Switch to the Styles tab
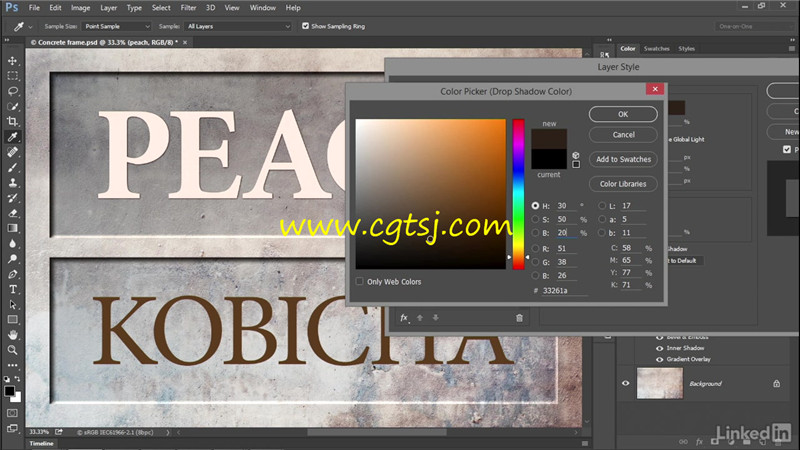Viewport: 800px width, 450px height. (686, 48)
